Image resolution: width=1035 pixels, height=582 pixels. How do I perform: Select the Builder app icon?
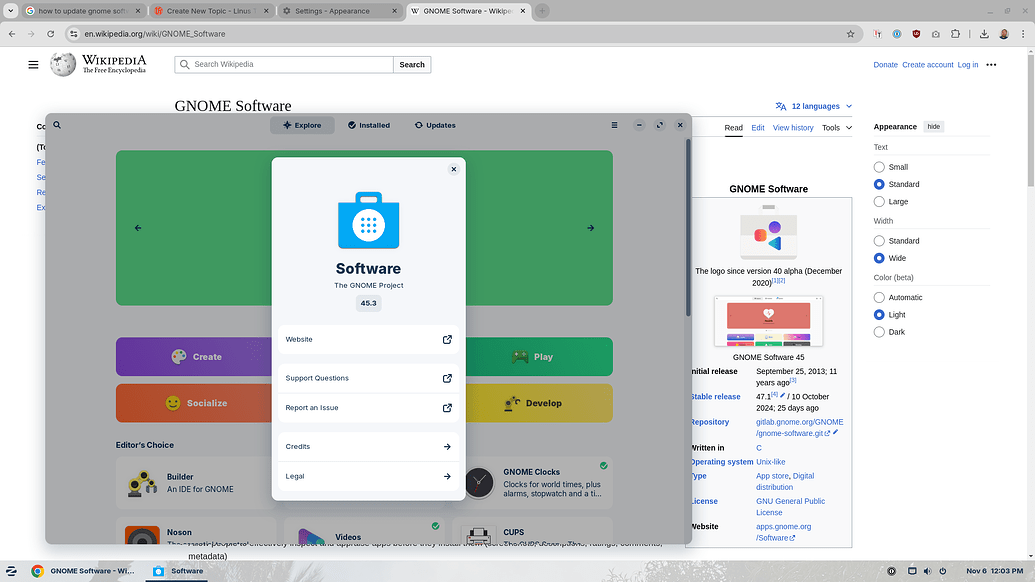(141, 483)
